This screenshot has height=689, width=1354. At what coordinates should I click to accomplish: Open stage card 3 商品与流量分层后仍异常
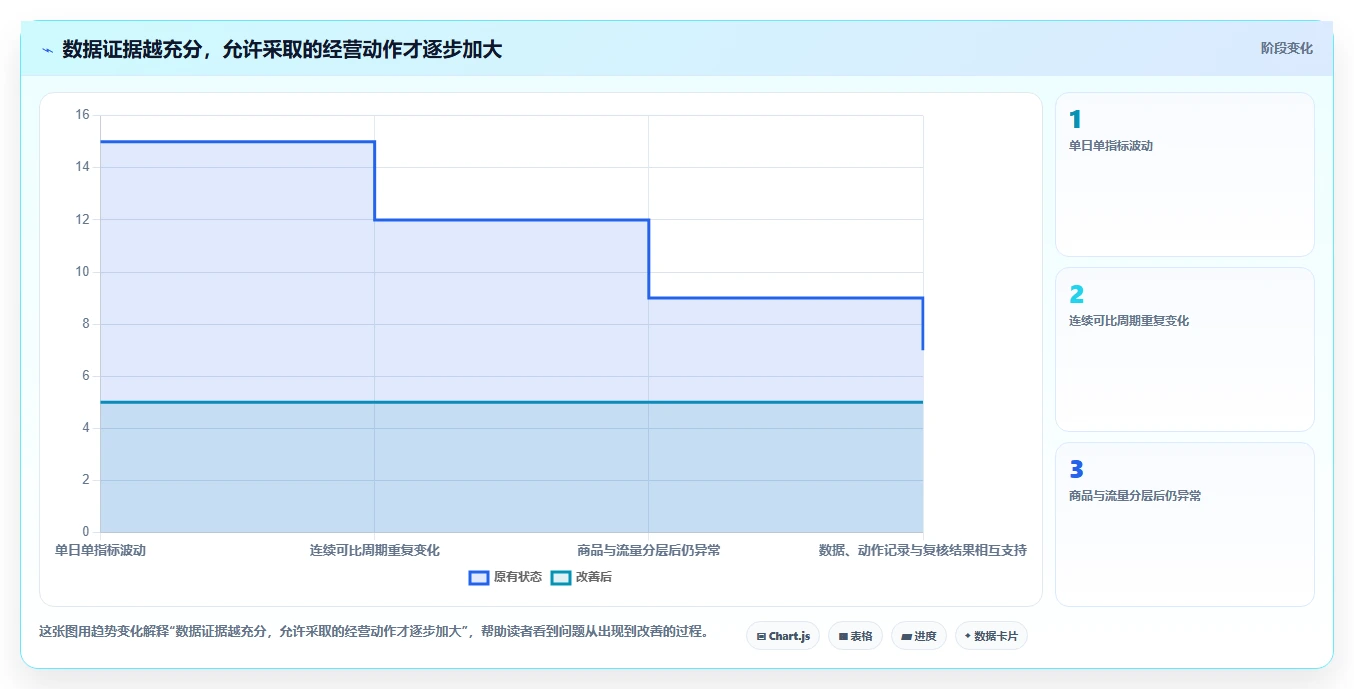pos(1185,524)
